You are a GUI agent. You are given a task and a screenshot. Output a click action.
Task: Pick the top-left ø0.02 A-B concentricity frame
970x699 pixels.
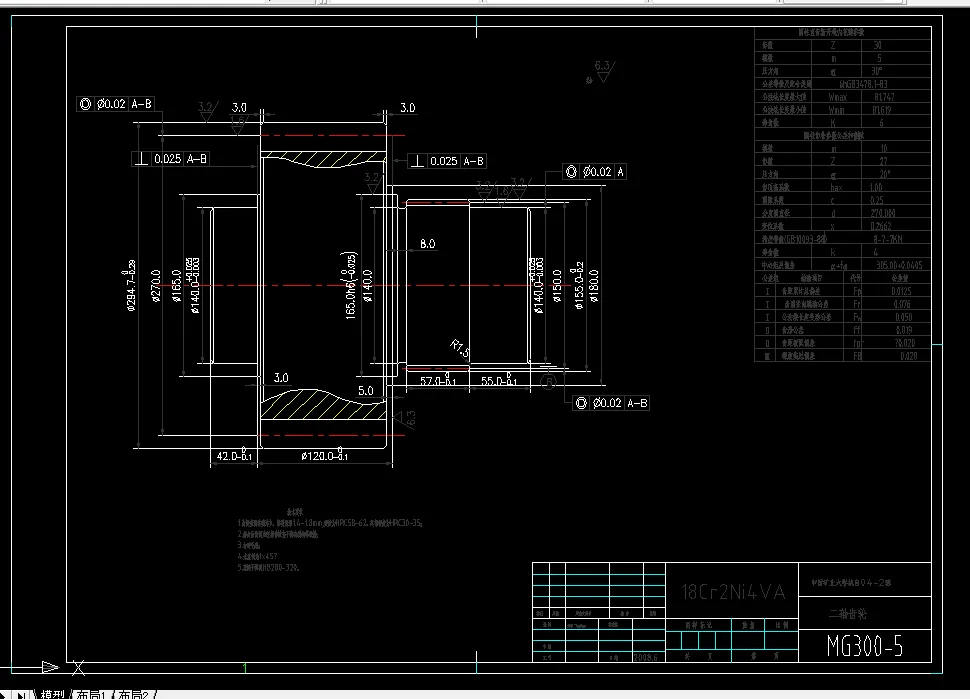pos(115,104)
